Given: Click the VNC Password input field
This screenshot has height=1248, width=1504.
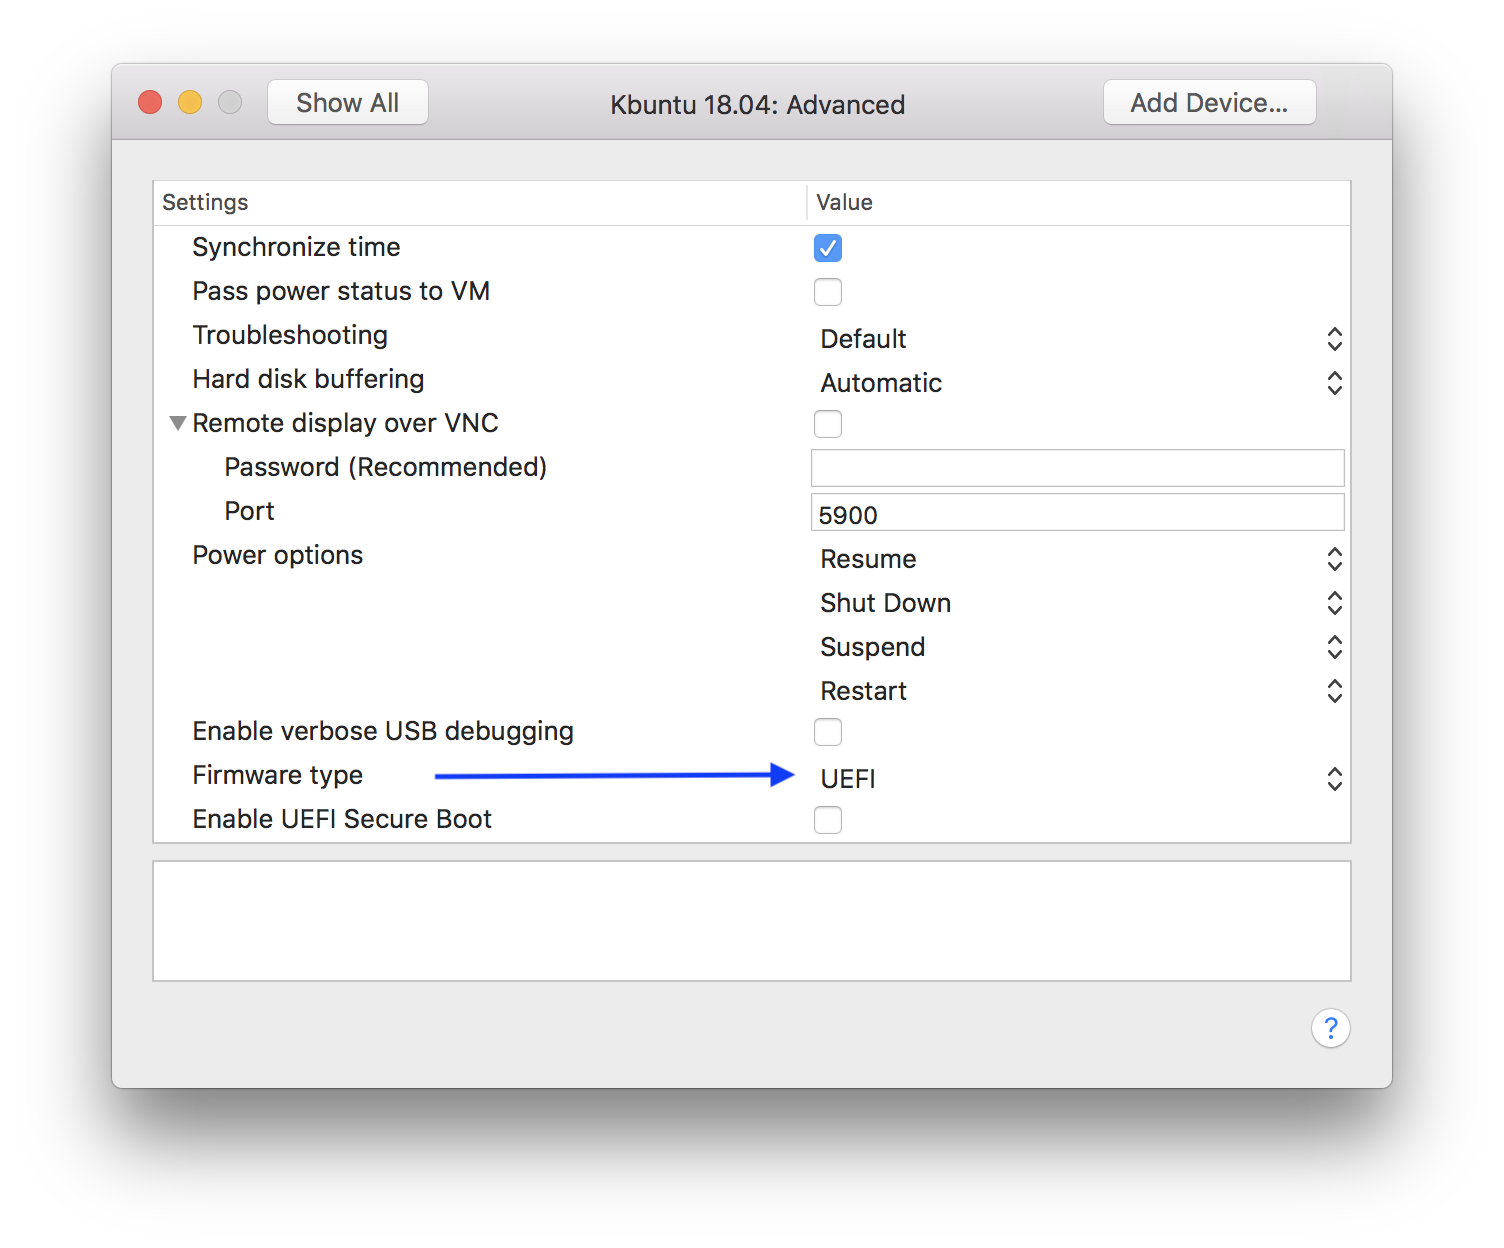Looking at the screenshot, I should pos(1077,468).
